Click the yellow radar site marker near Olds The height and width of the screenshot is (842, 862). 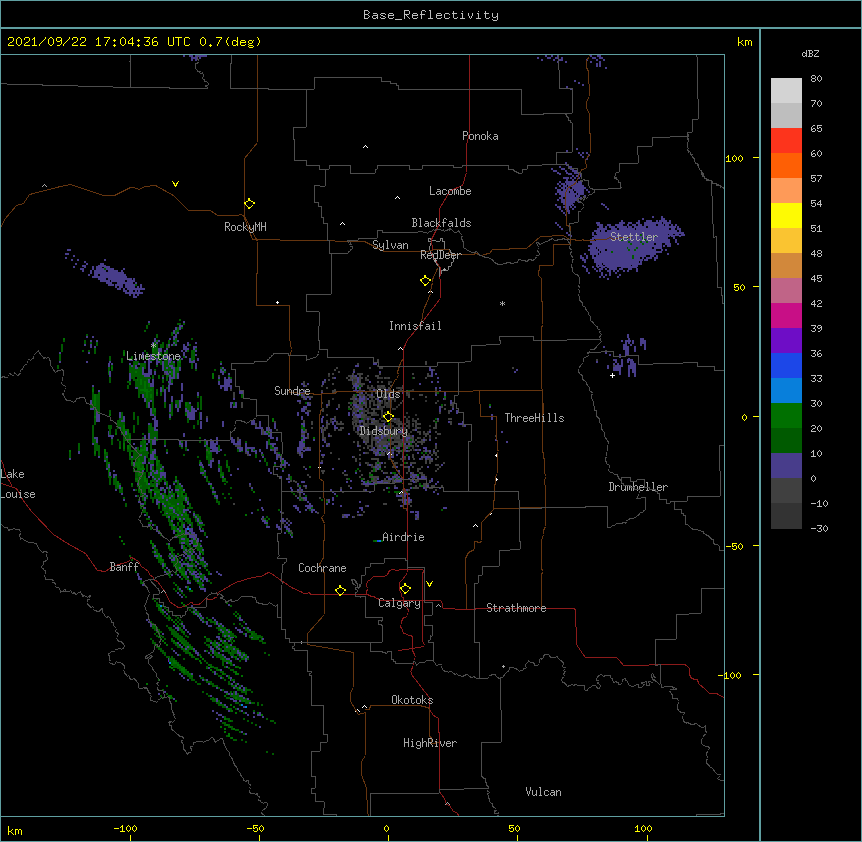coord(388,416)
